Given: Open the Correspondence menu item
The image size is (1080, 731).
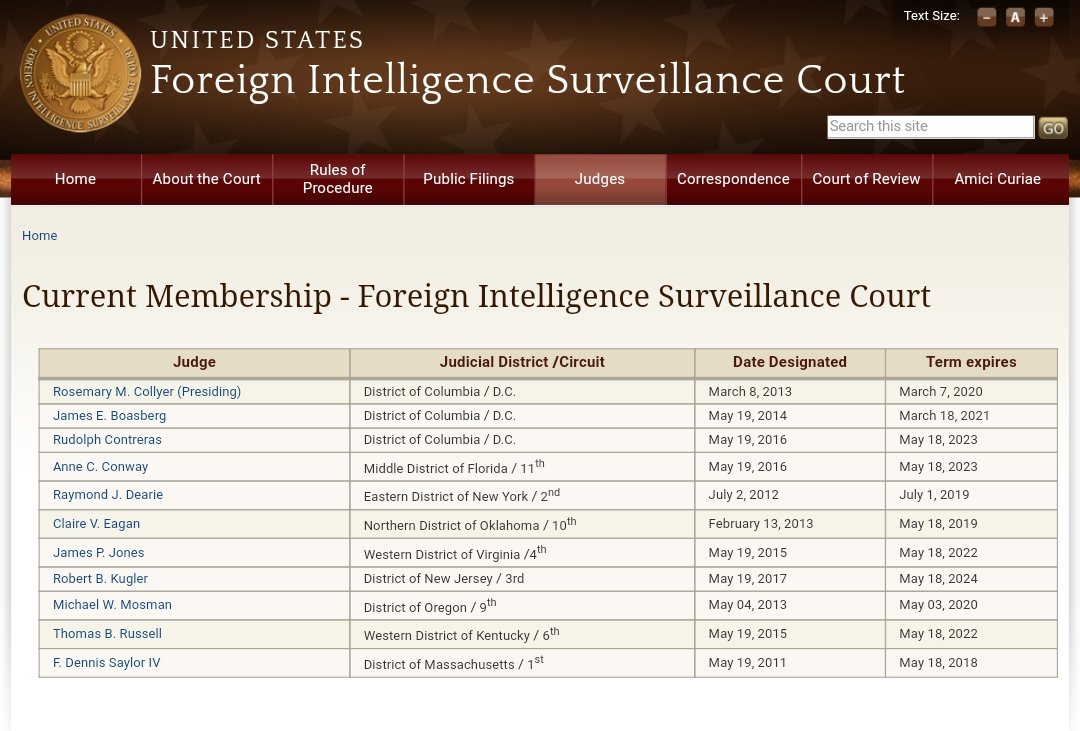Looking at the screenshot, I should 733,179.
